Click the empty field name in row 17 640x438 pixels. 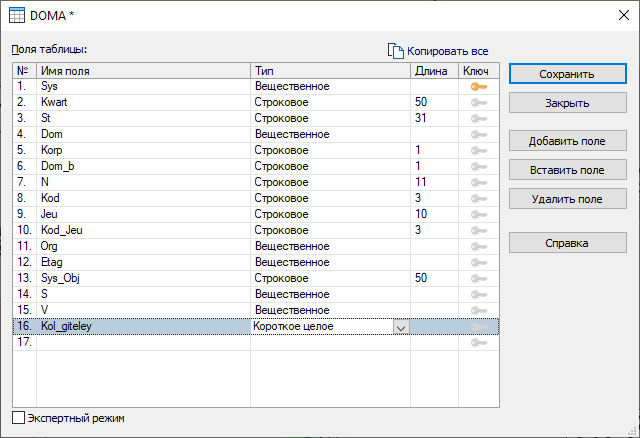point(143,343)
